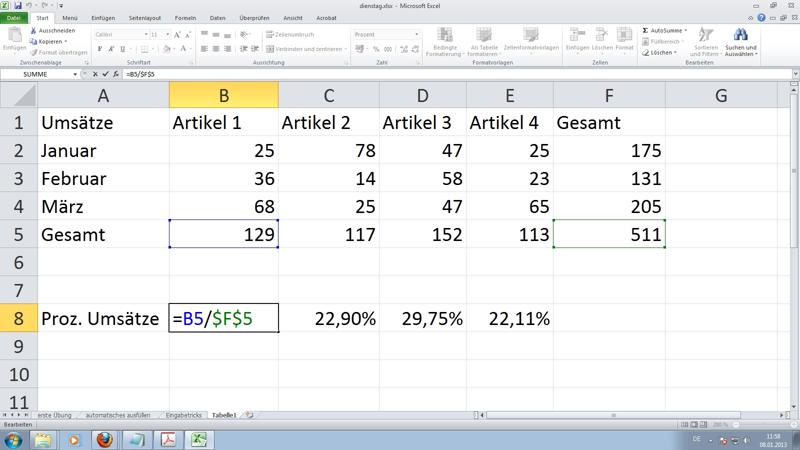Open Sortieren und Filtern menu
Screen dimensions: 800x450
point(706,42)
